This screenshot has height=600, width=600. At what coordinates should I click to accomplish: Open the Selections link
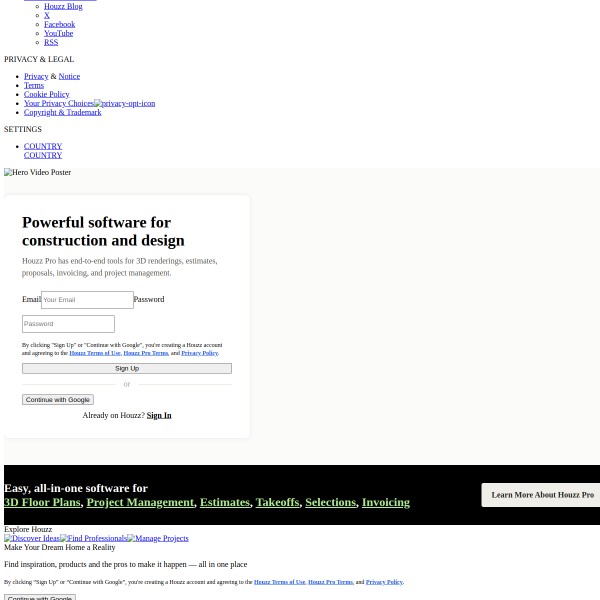click(x=331, y=502)
